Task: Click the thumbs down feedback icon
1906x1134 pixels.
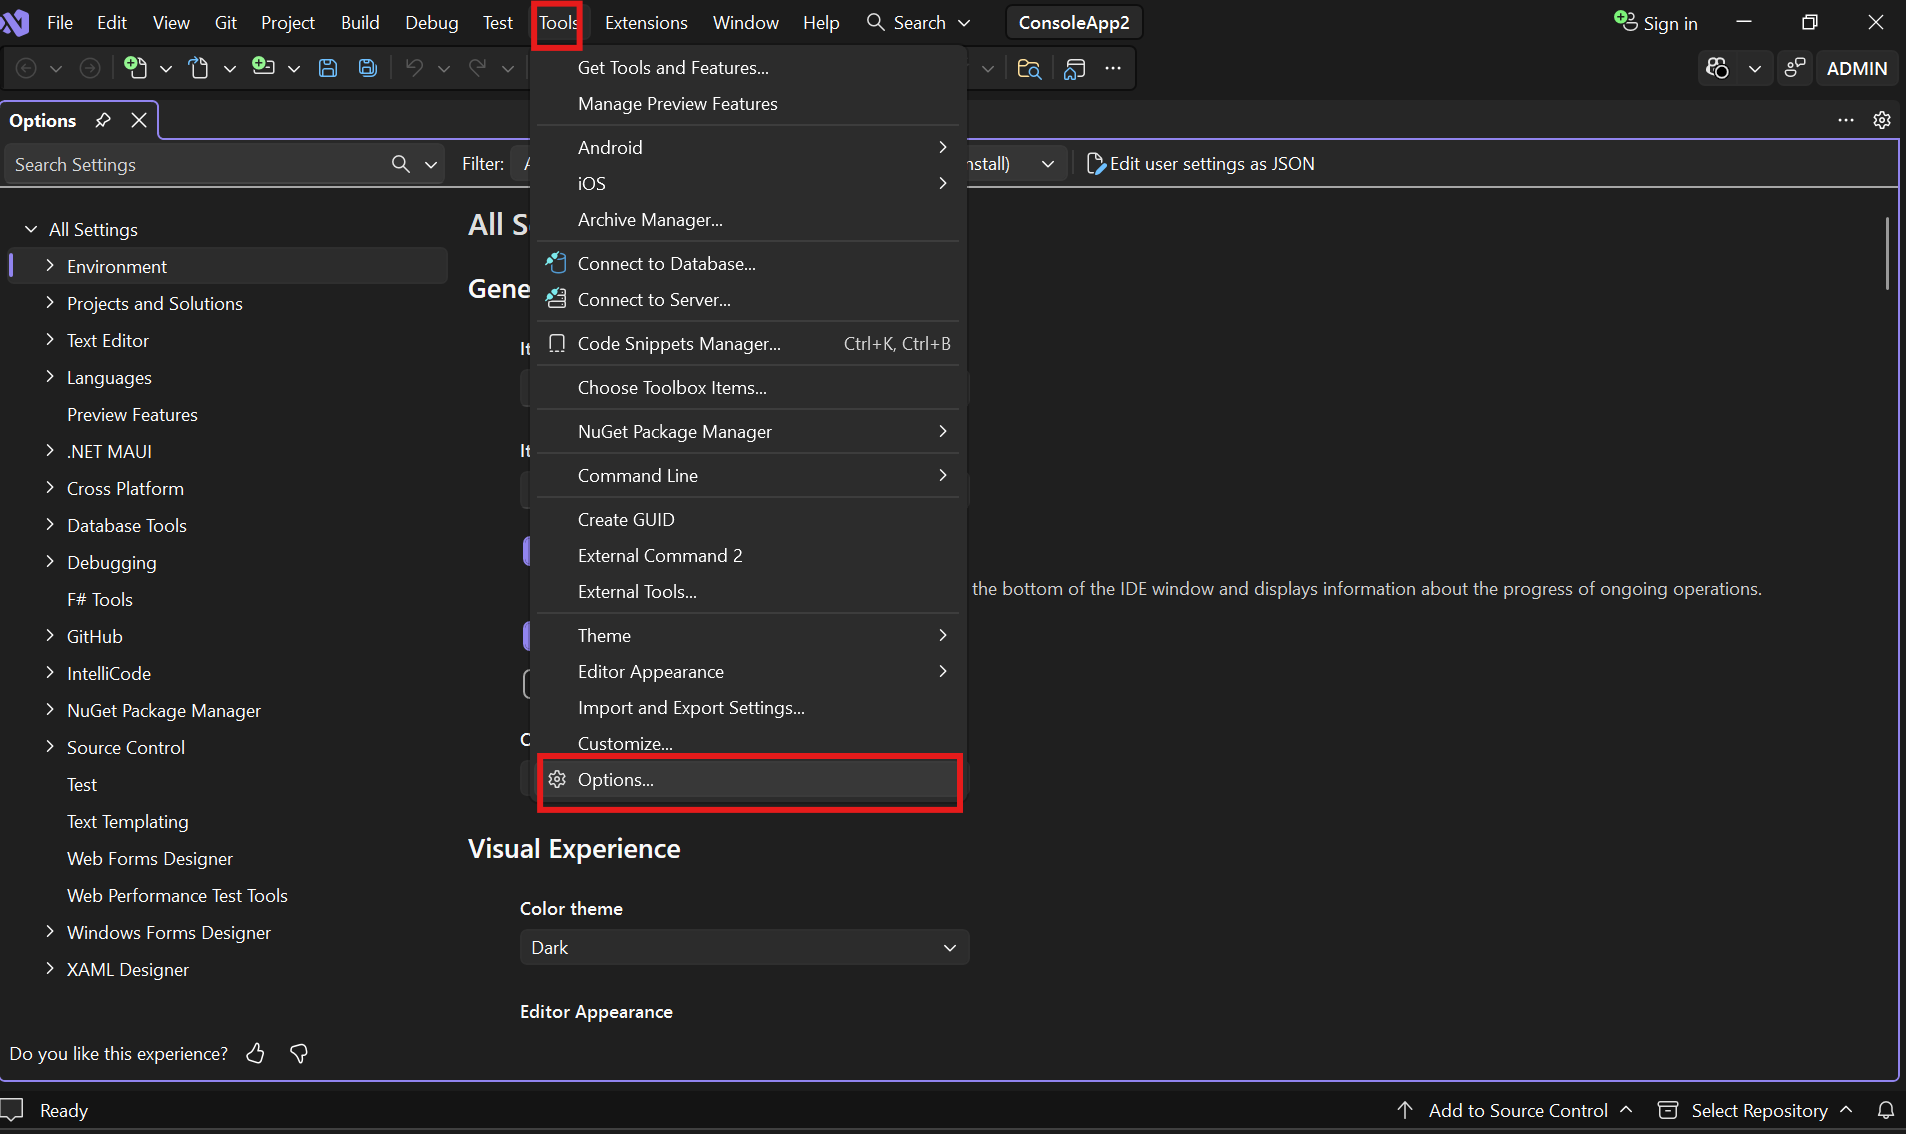Action: tap(299, 1053)
